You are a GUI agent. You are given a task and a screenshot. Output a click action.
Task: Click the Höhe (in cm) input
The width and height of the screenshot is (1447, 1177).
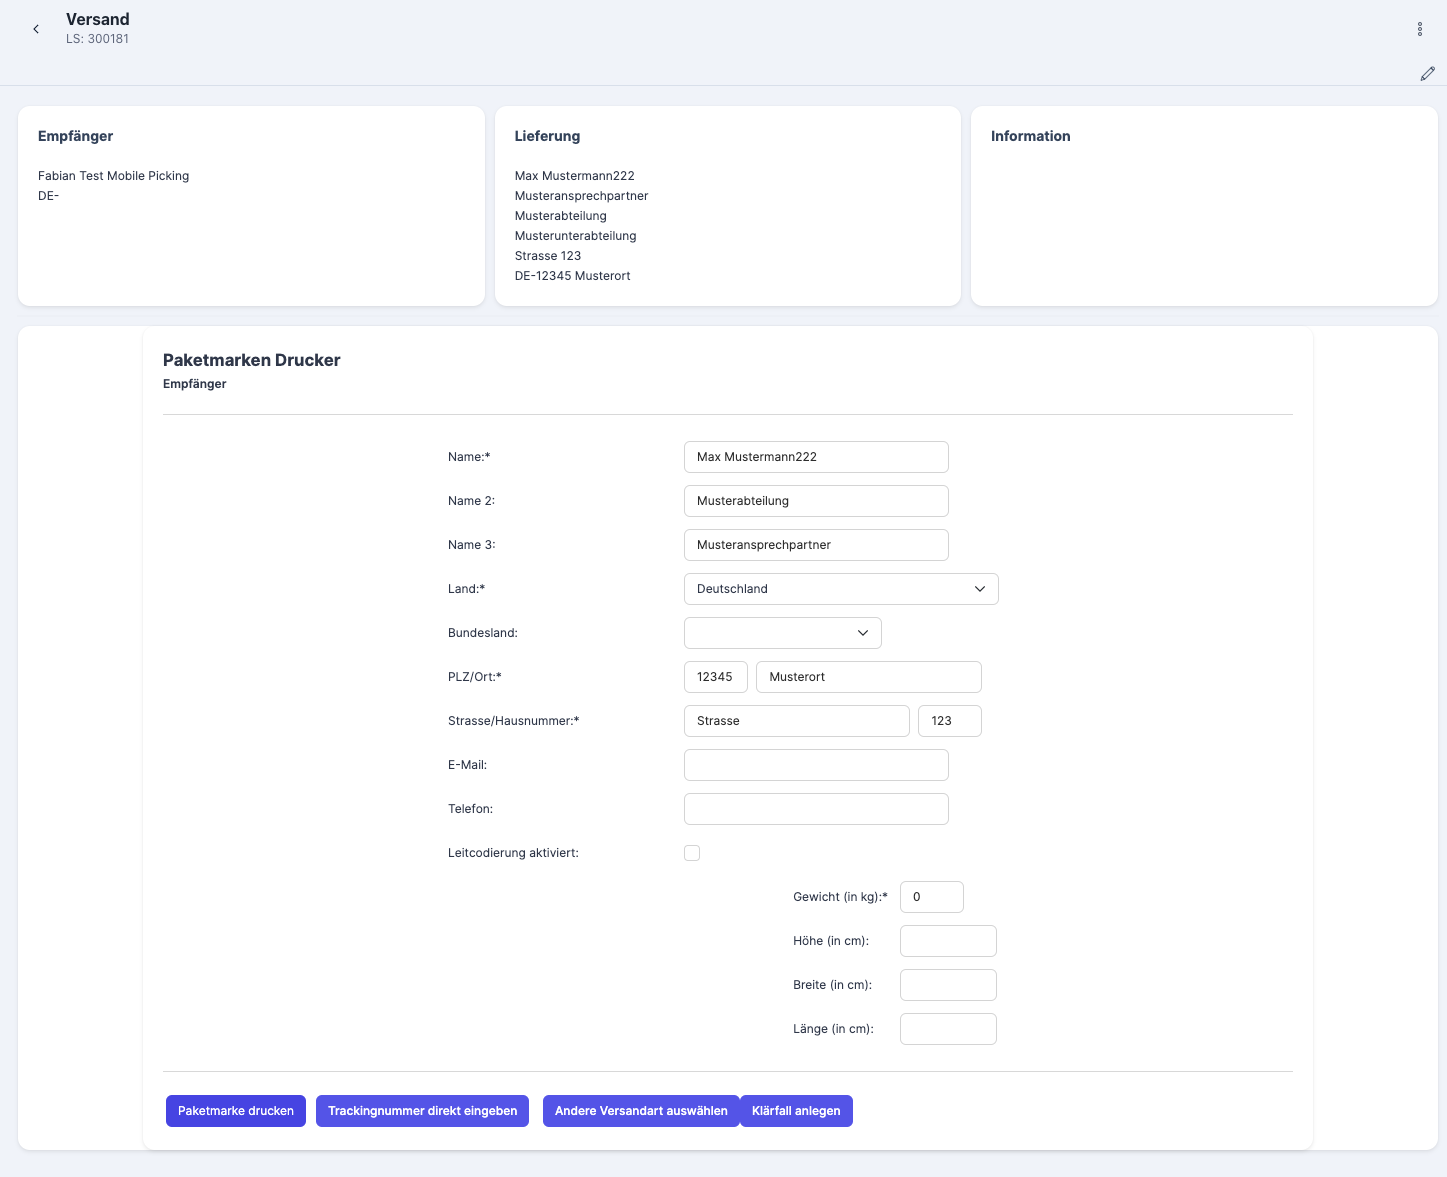tap(947, 941)
